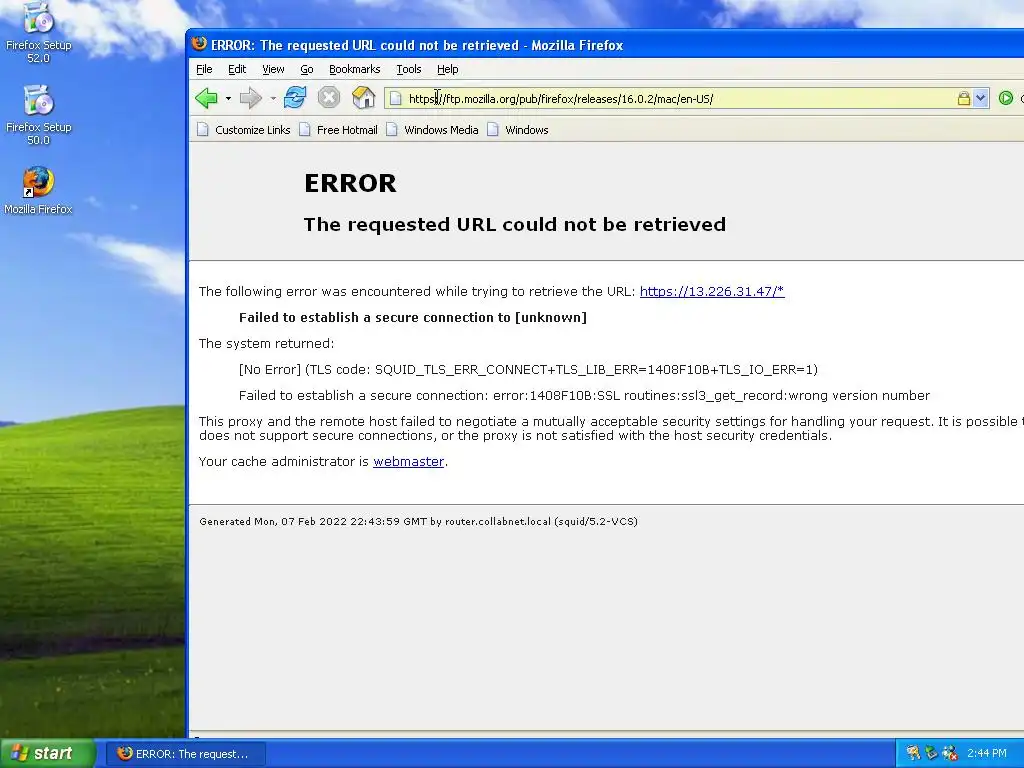
Task: Open Free Hotmail bookmark
Action: point(338,130)
